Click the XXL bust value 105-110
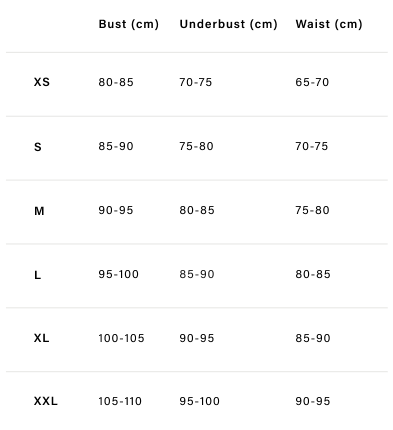The image size is (393, 430). click(120, 401)
